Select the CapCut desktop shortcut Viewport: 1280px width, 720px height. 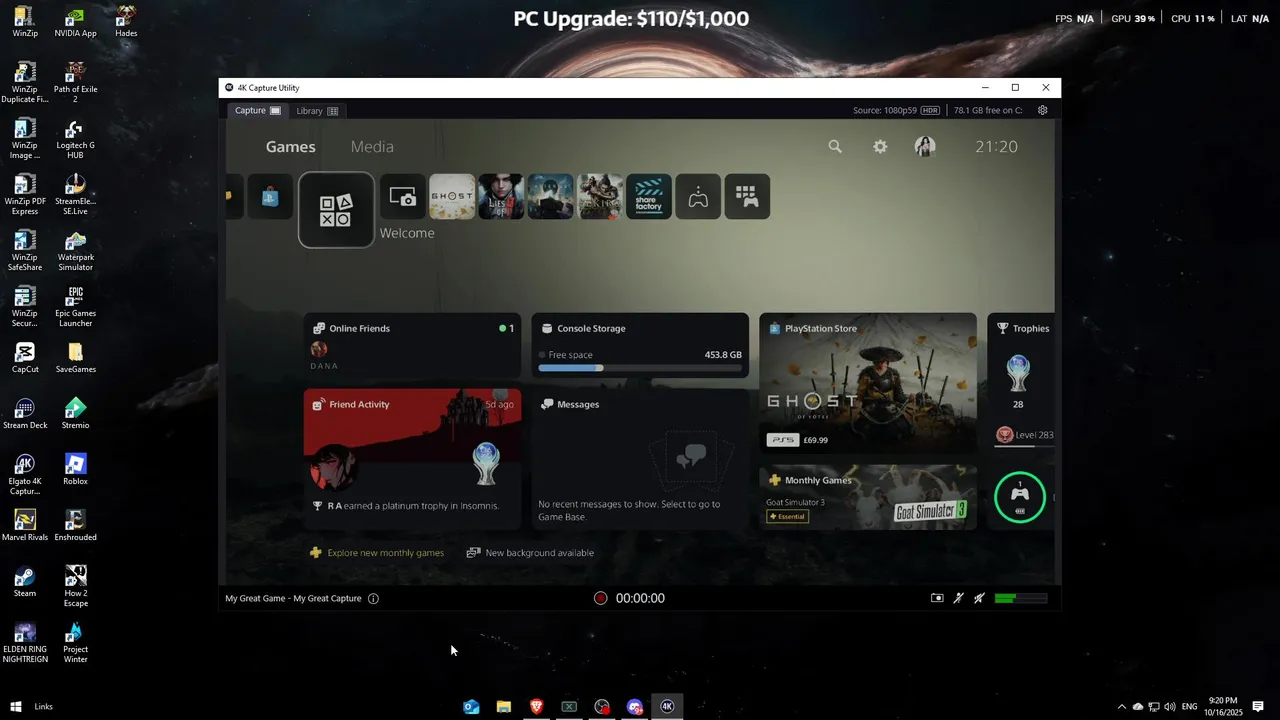pos(25,358)
